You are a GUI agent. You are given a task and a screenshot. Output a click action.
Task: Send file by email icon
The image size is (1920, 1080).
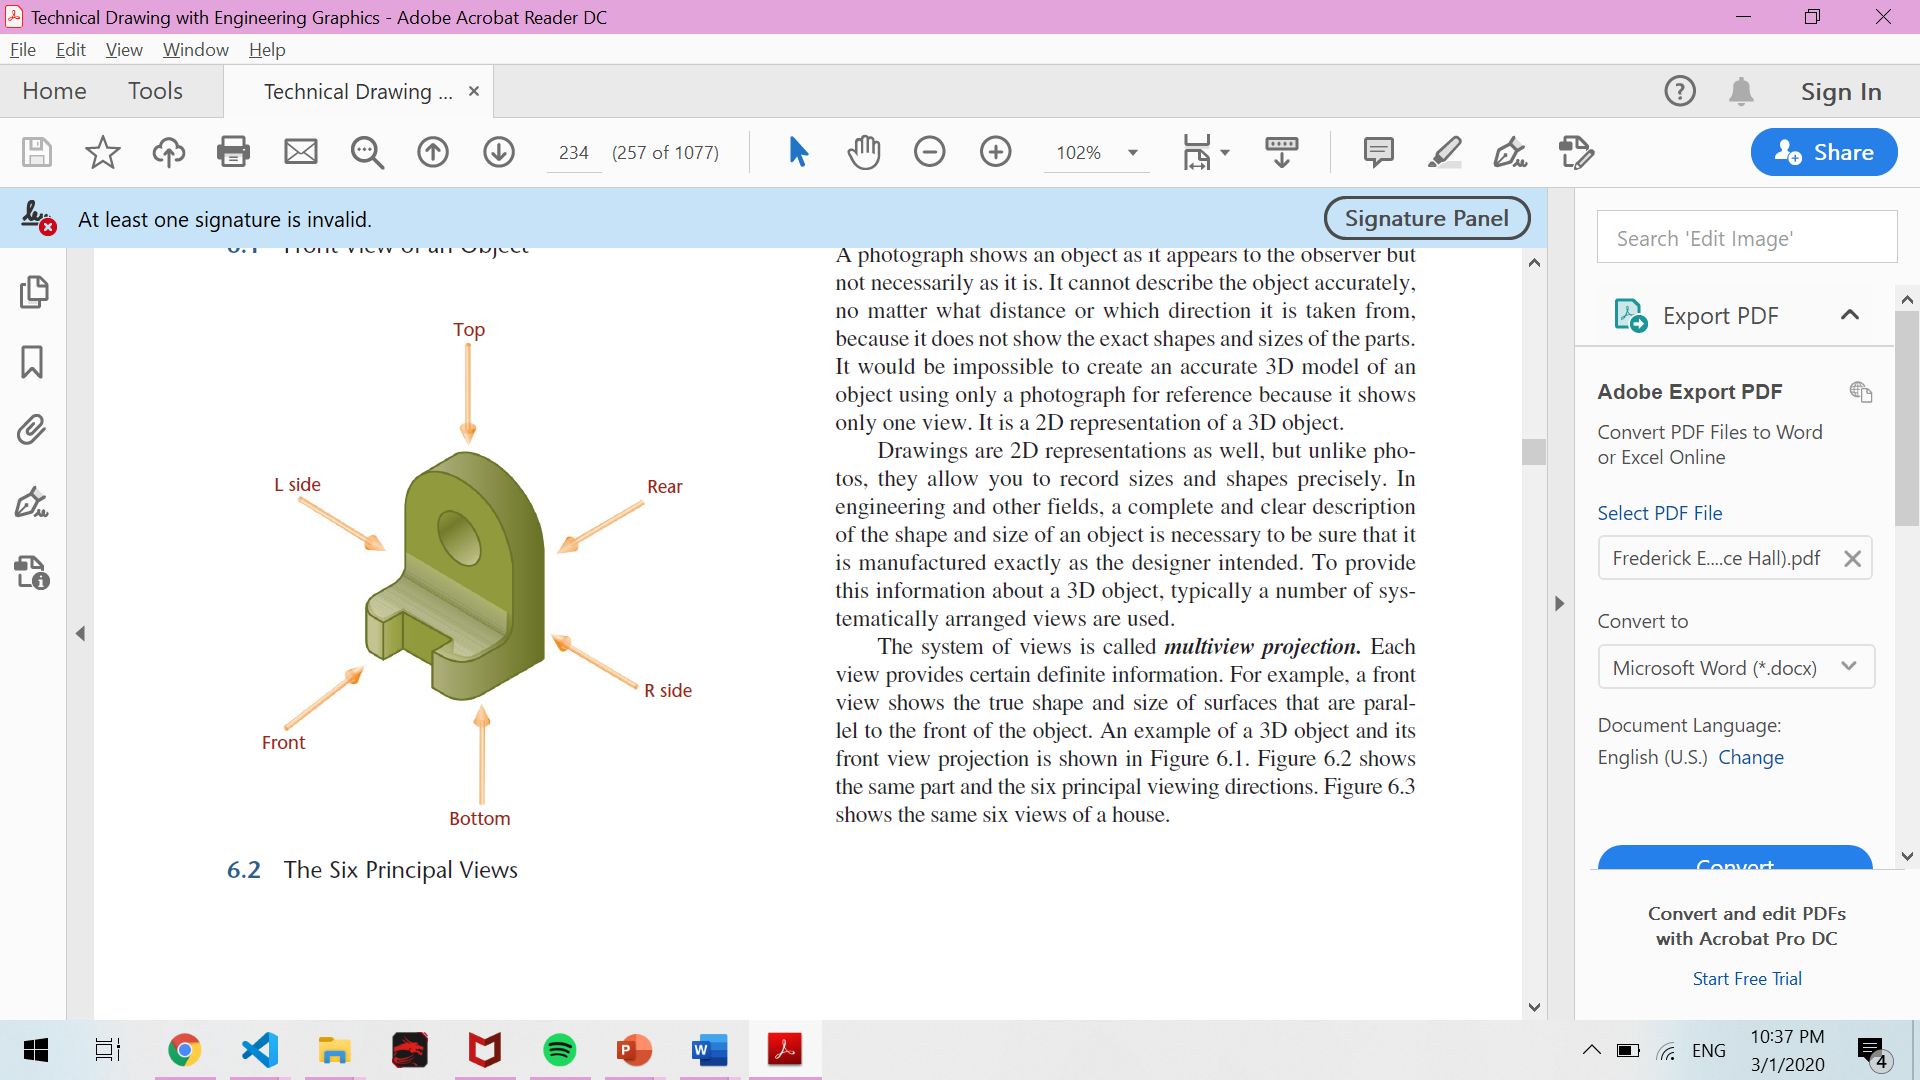point(300,152)
